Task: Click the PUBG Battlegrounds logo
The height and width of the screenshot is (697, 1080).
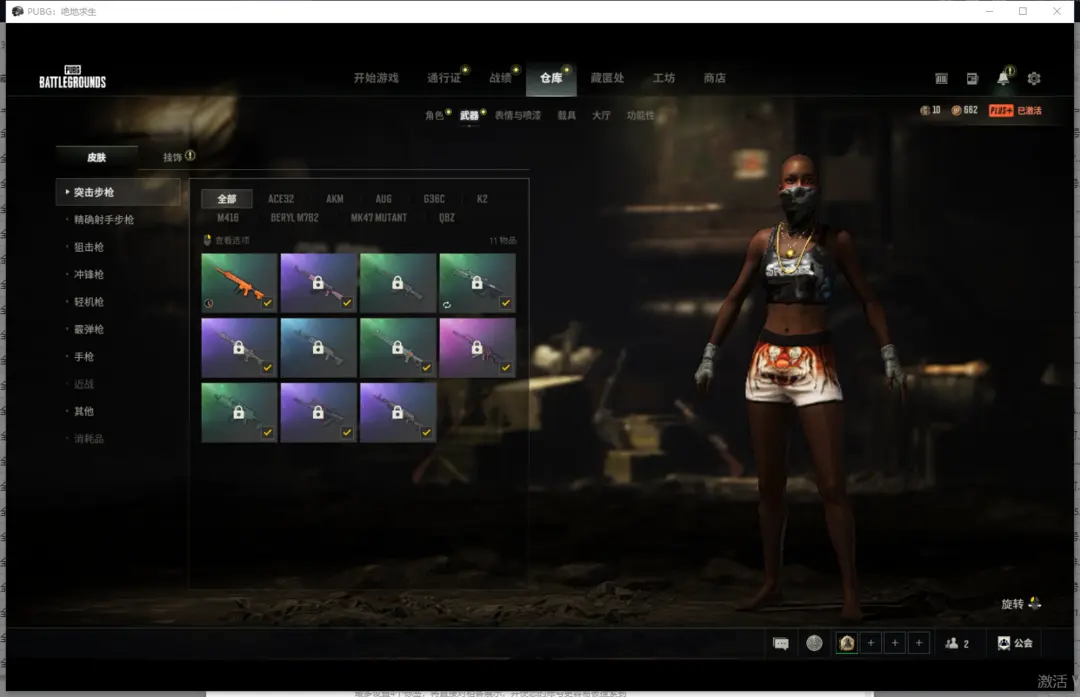Action: point(72,77)
